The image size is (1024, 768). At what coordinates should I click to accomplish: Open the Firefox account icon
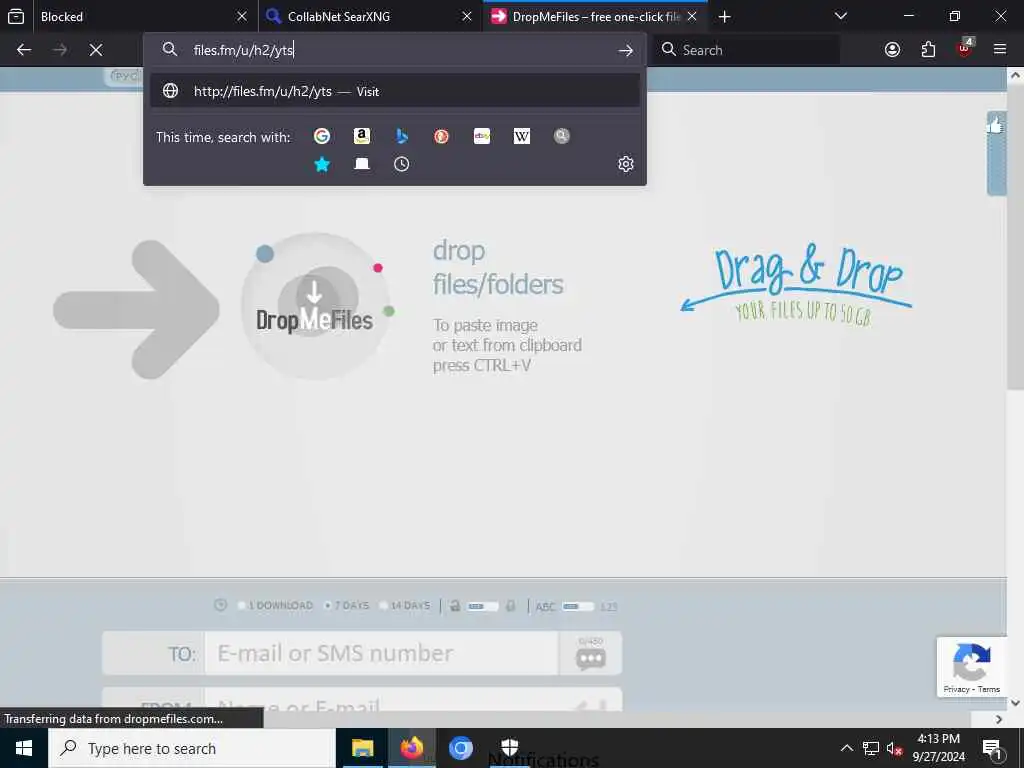pyautogui.click(x=892, y=50)
